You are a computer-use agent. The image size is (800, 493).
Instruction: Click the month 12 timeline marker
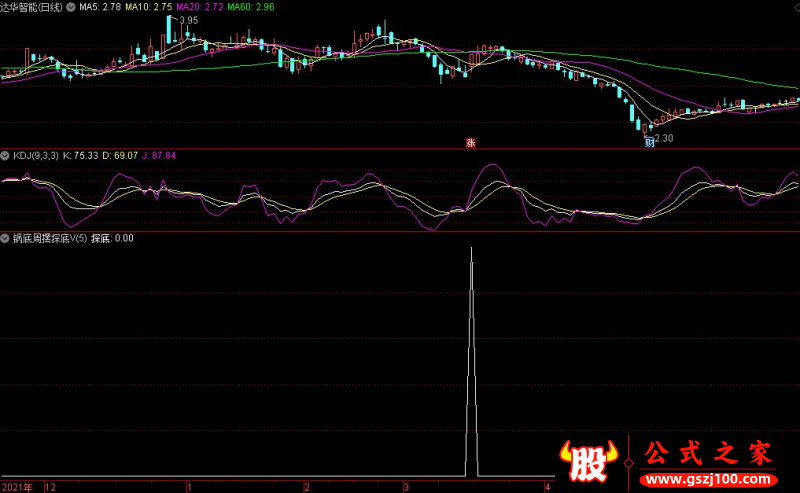tap(50, 487)
